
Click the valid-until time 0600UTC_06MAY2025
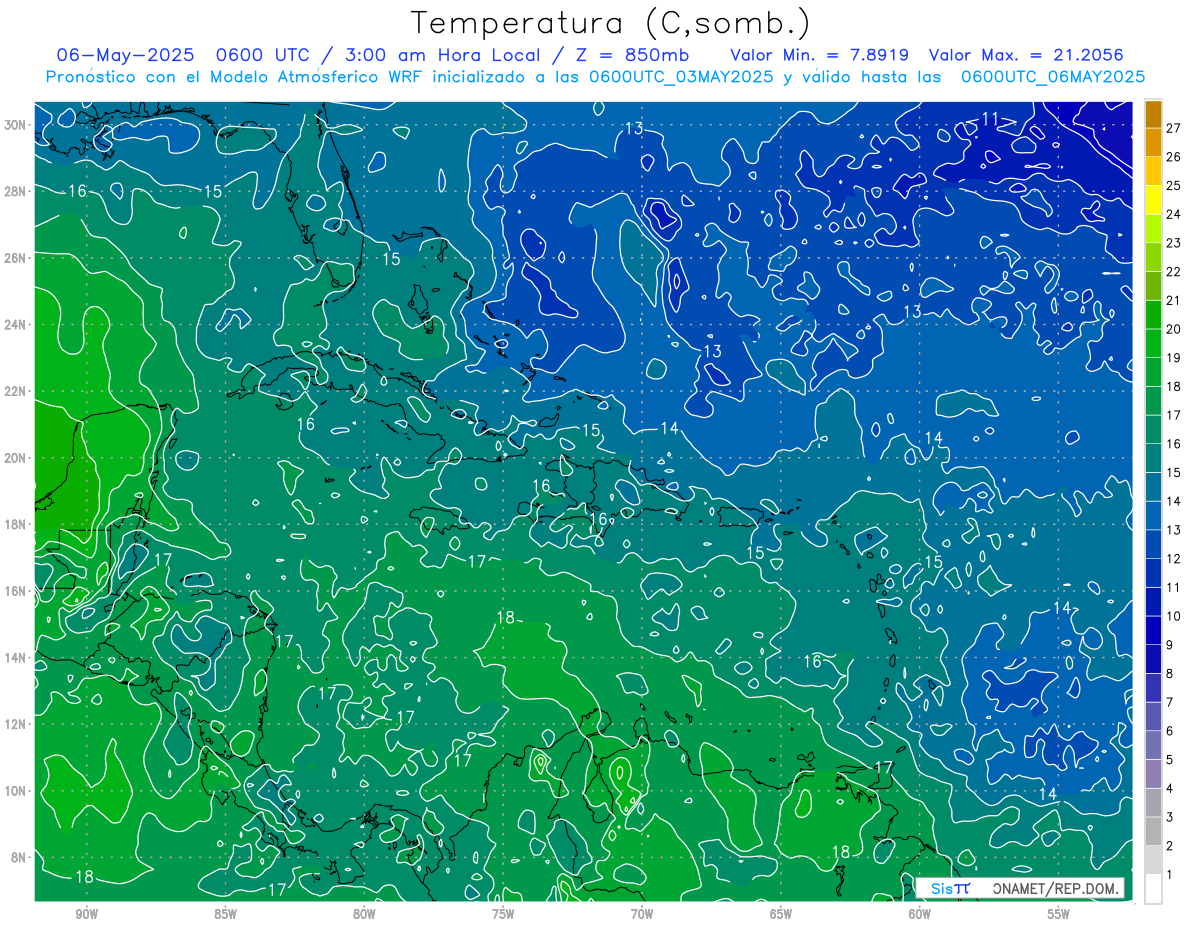1053,76
